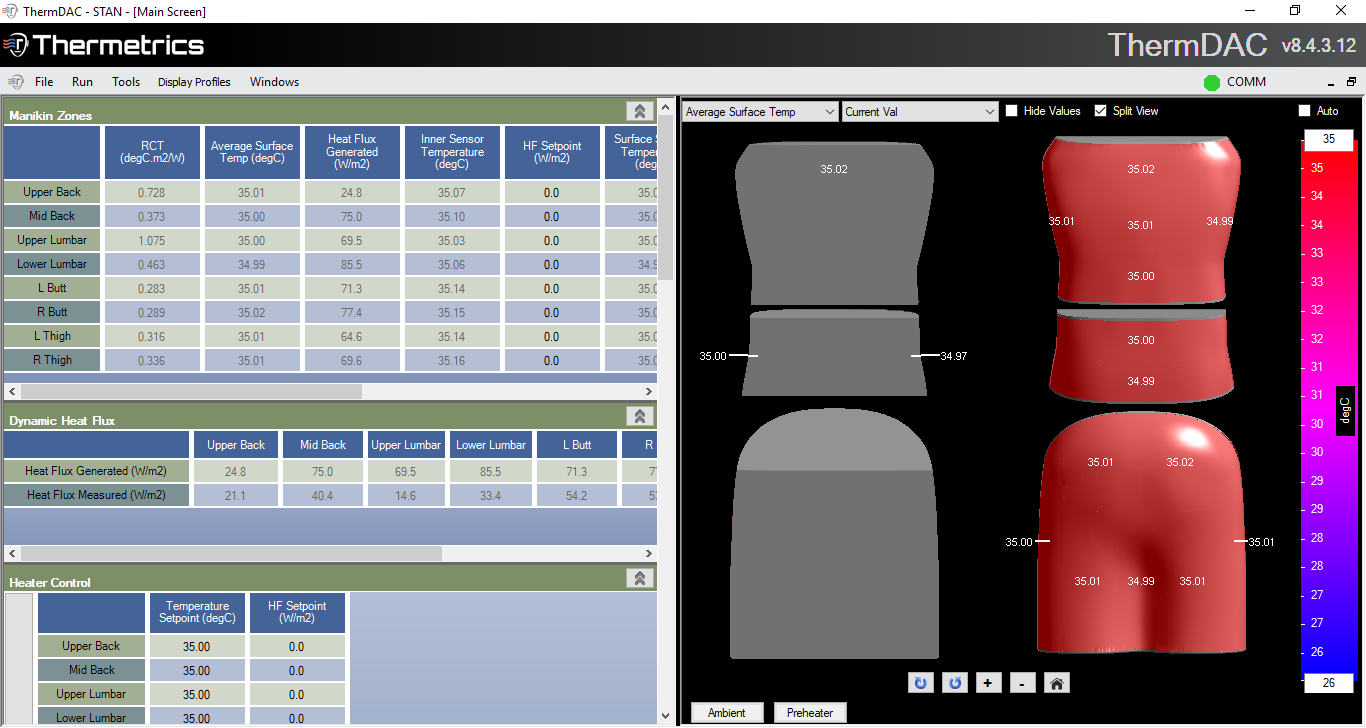This screenshot has width=1366, height=728.
Task: Click the RCT value 1.075
Action: 152,240
